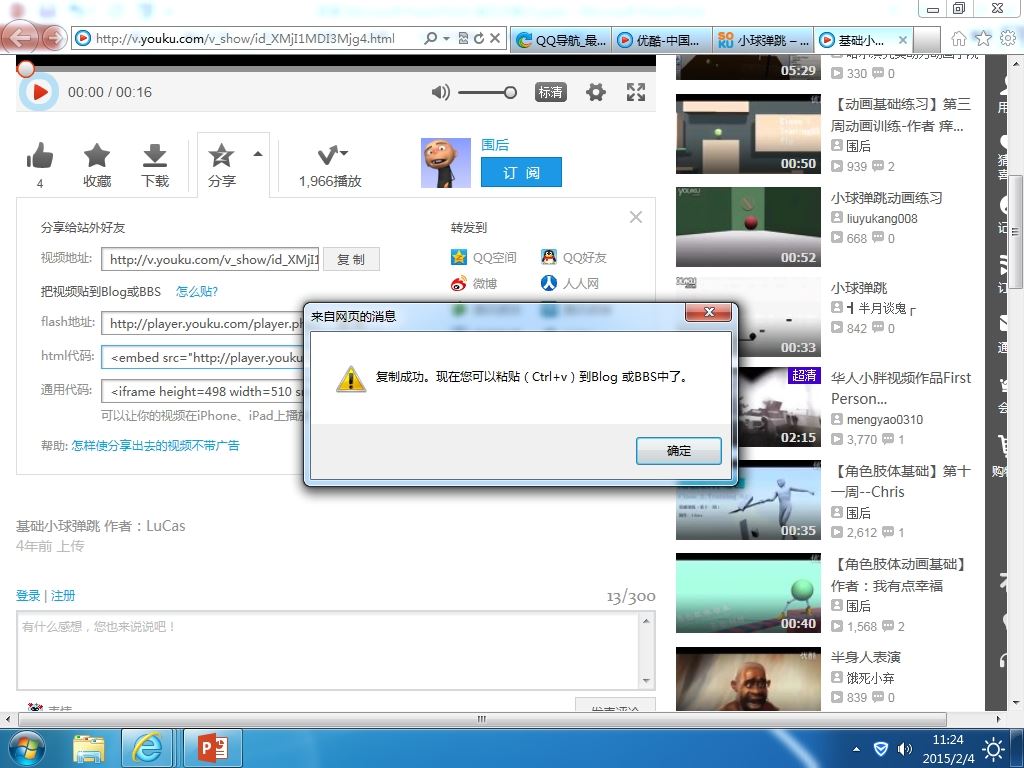Click the video progress bar handle

click(x=25, y=69)
